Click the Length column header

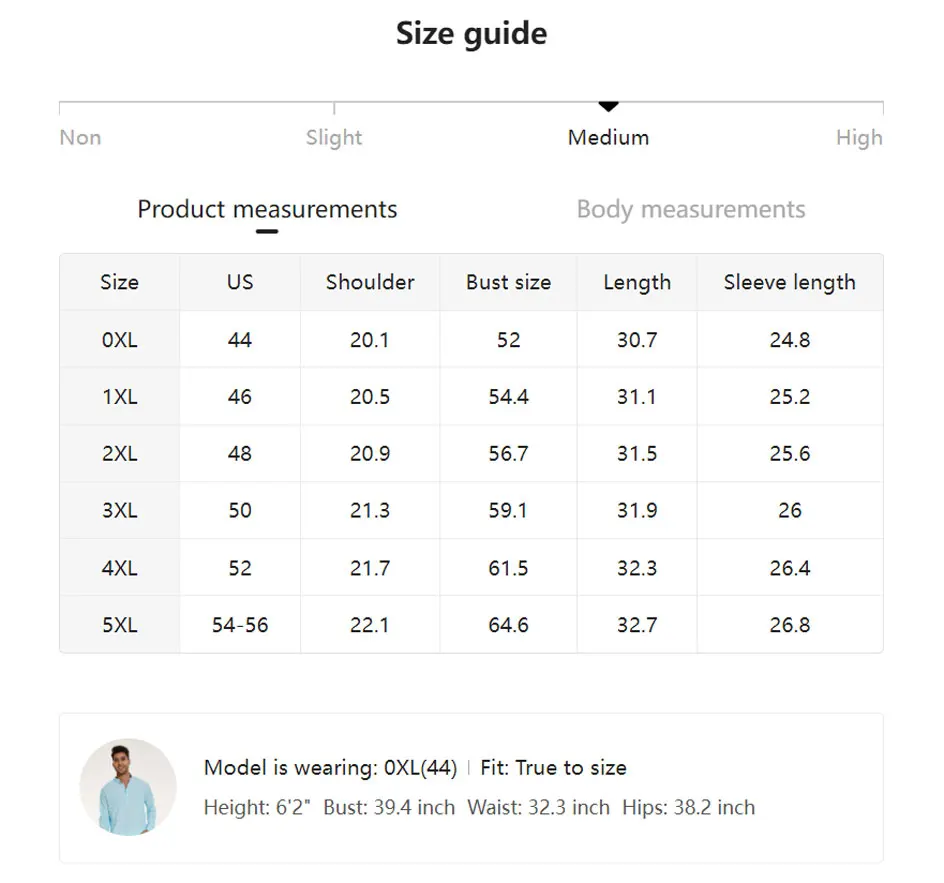tap(637, 282)
